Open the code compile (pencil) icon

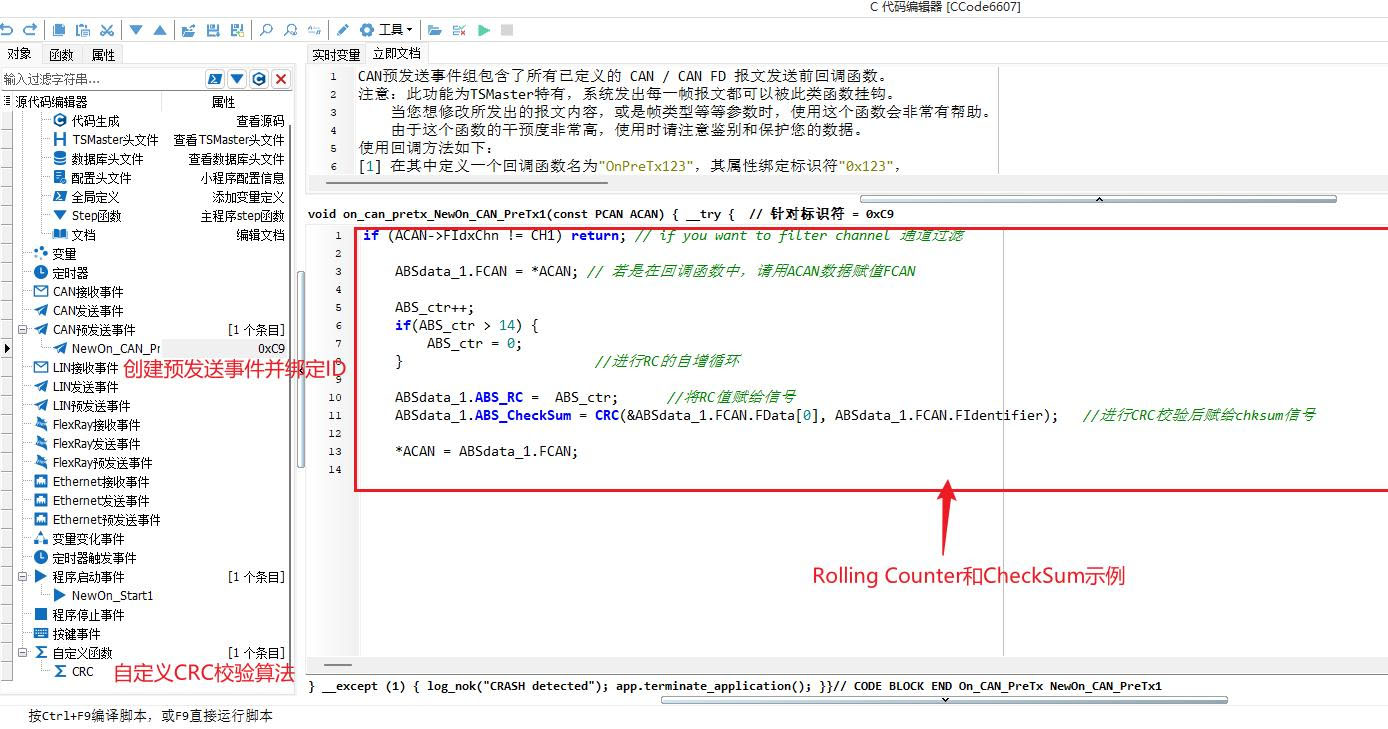(x=343, y=30)
